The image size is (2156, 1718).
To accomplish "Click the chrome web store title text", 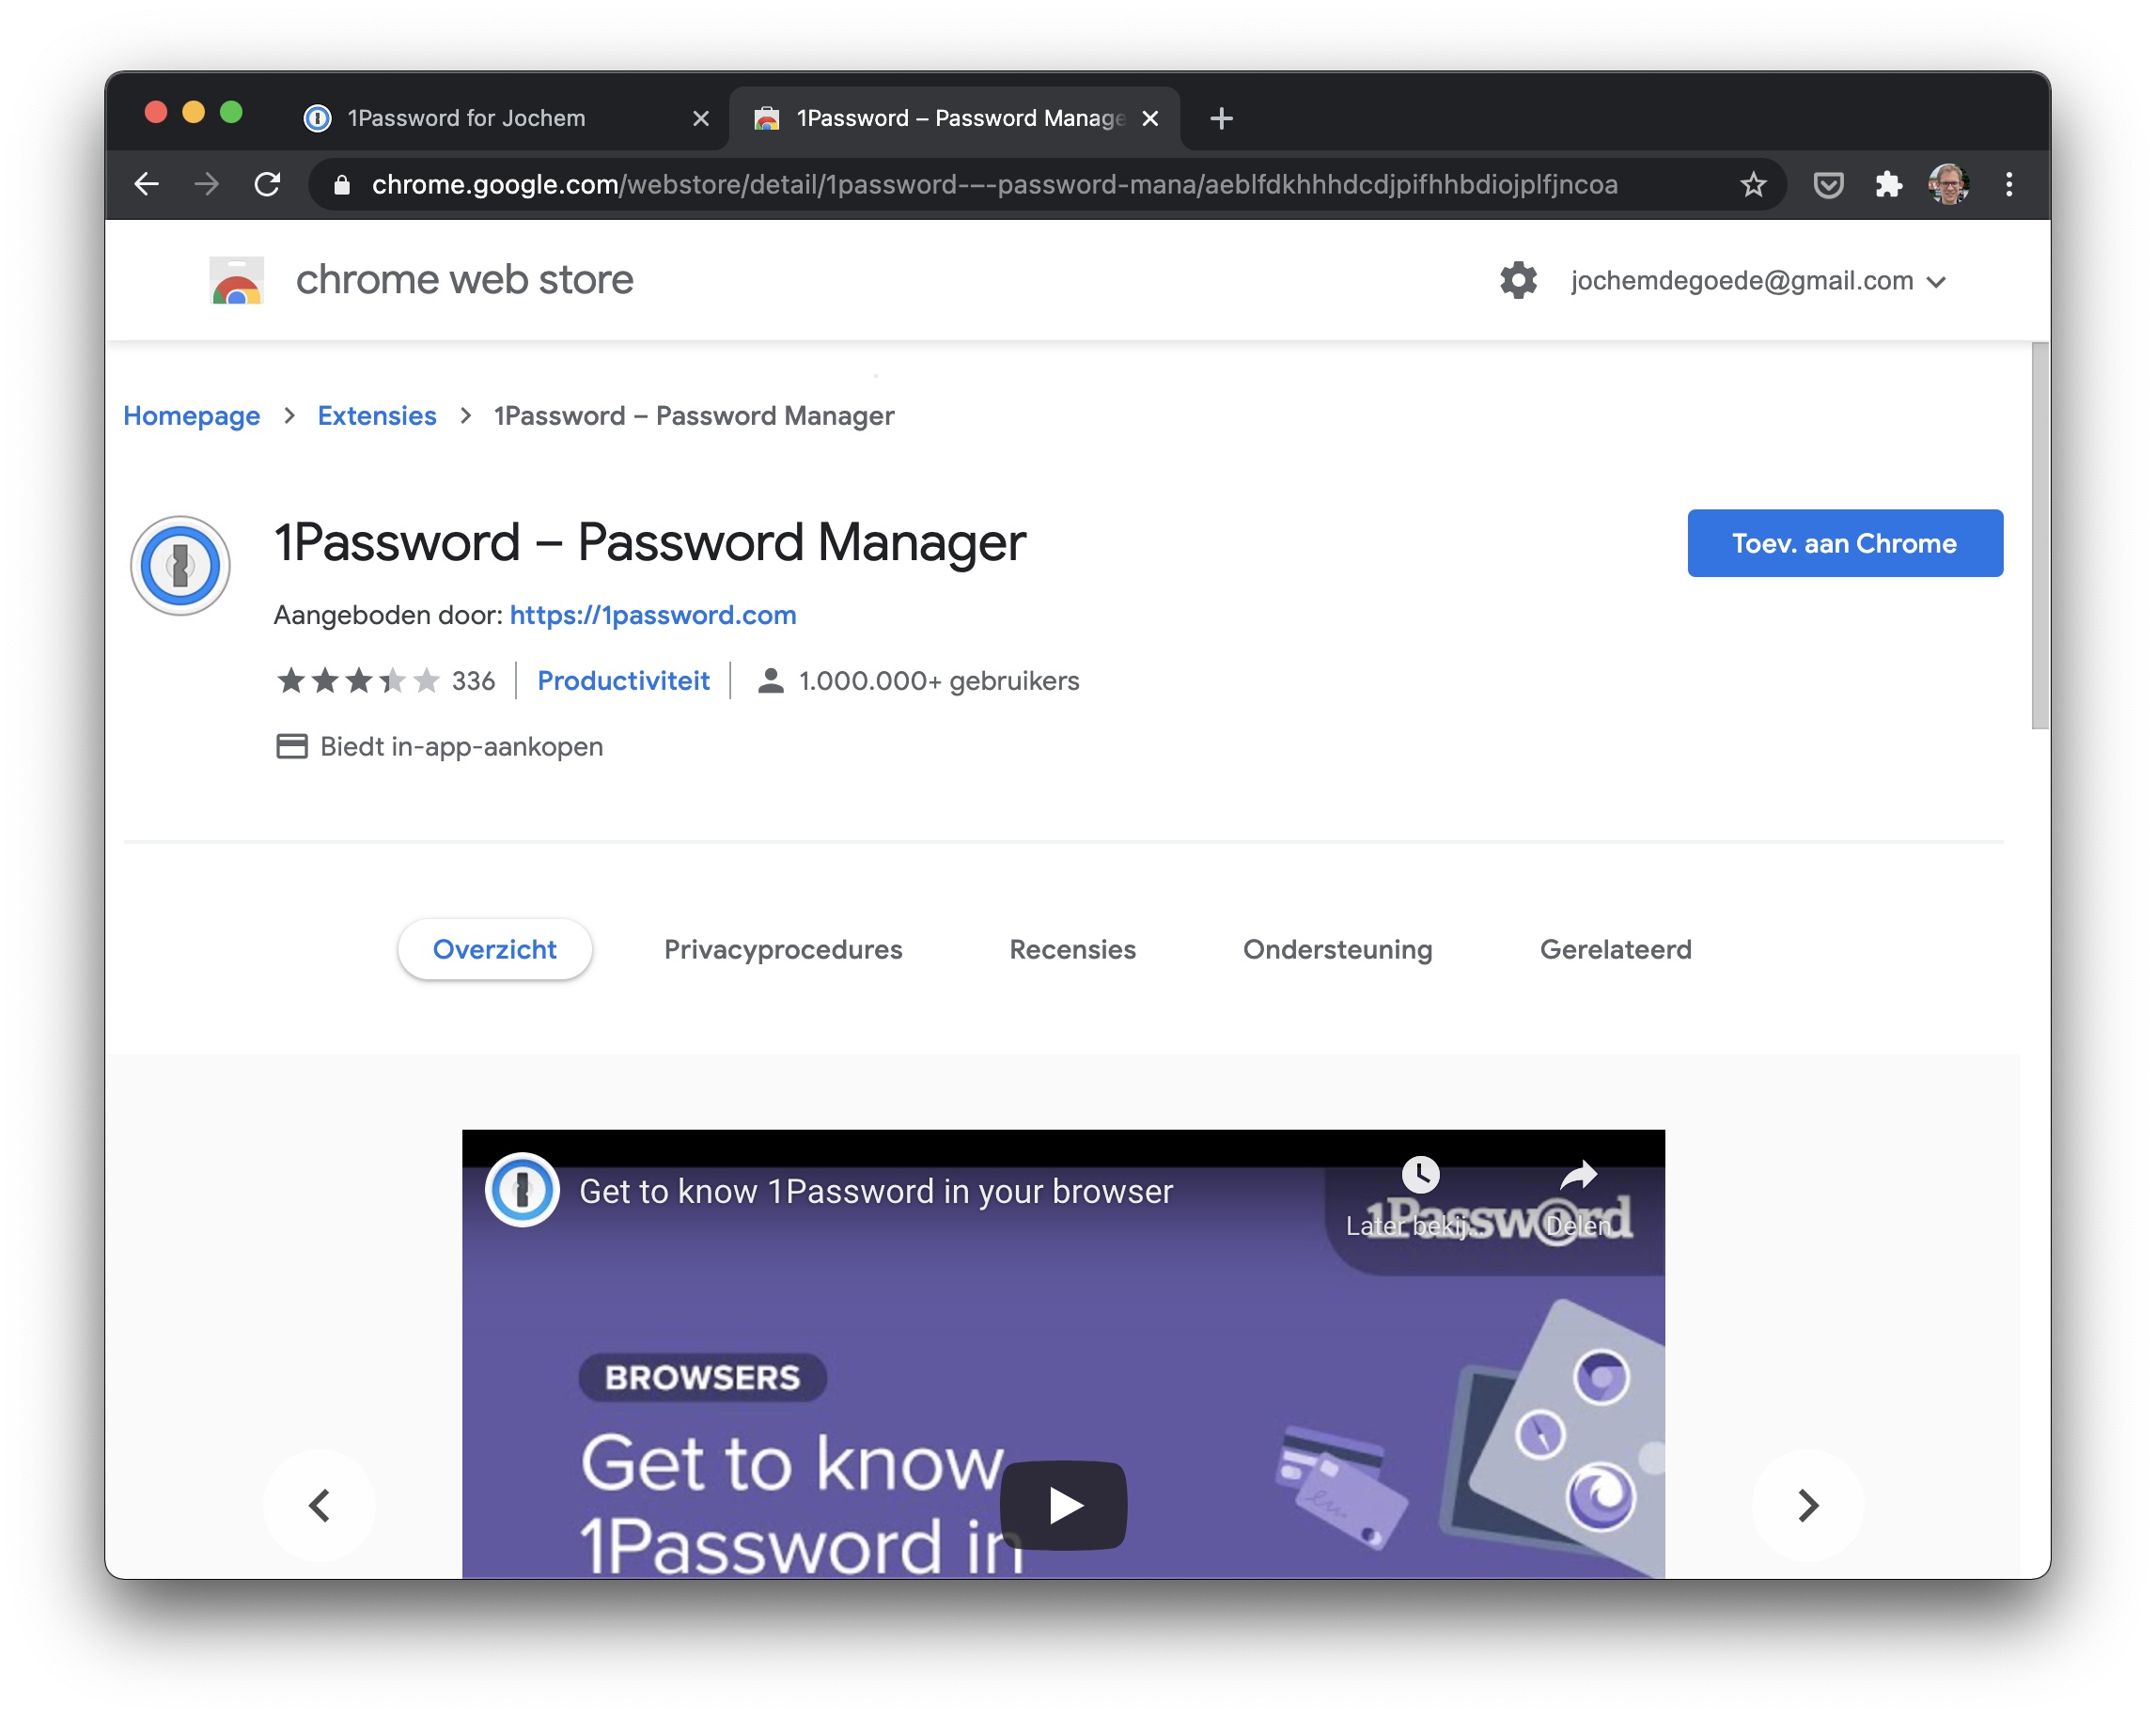I will 464,279.
